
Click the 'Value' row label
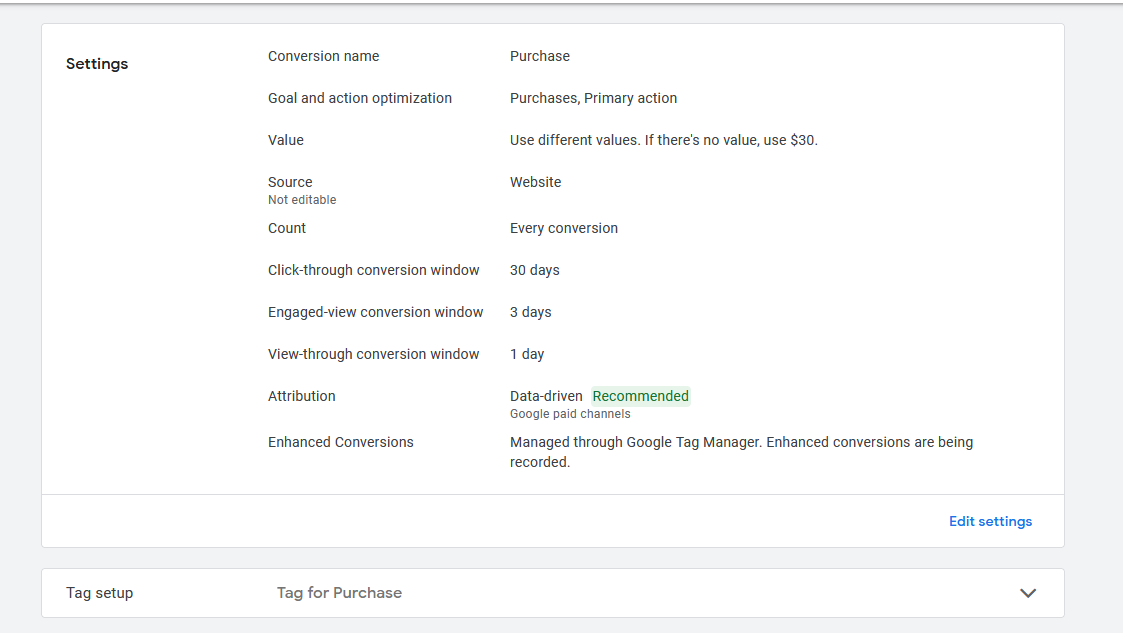(x=286, y=140)
